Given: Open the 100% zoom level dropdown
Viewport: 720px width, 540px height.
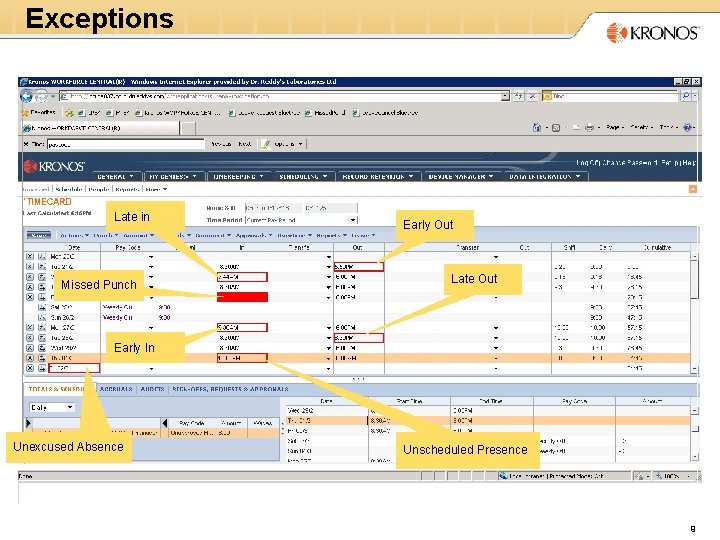Looking at the screenshot, I should click(x=688, y=477).
